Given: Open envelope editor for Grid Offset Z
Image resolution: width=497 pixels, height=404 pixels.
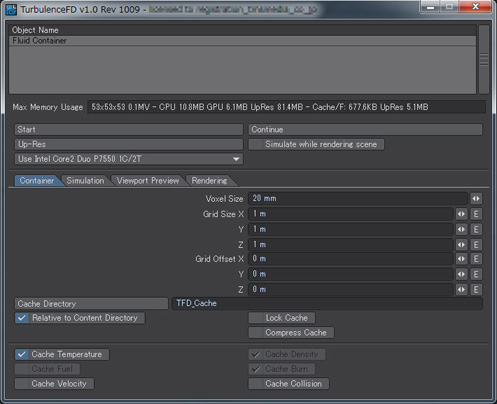Looking at the screenshot, I should click(x=476, y=289).
